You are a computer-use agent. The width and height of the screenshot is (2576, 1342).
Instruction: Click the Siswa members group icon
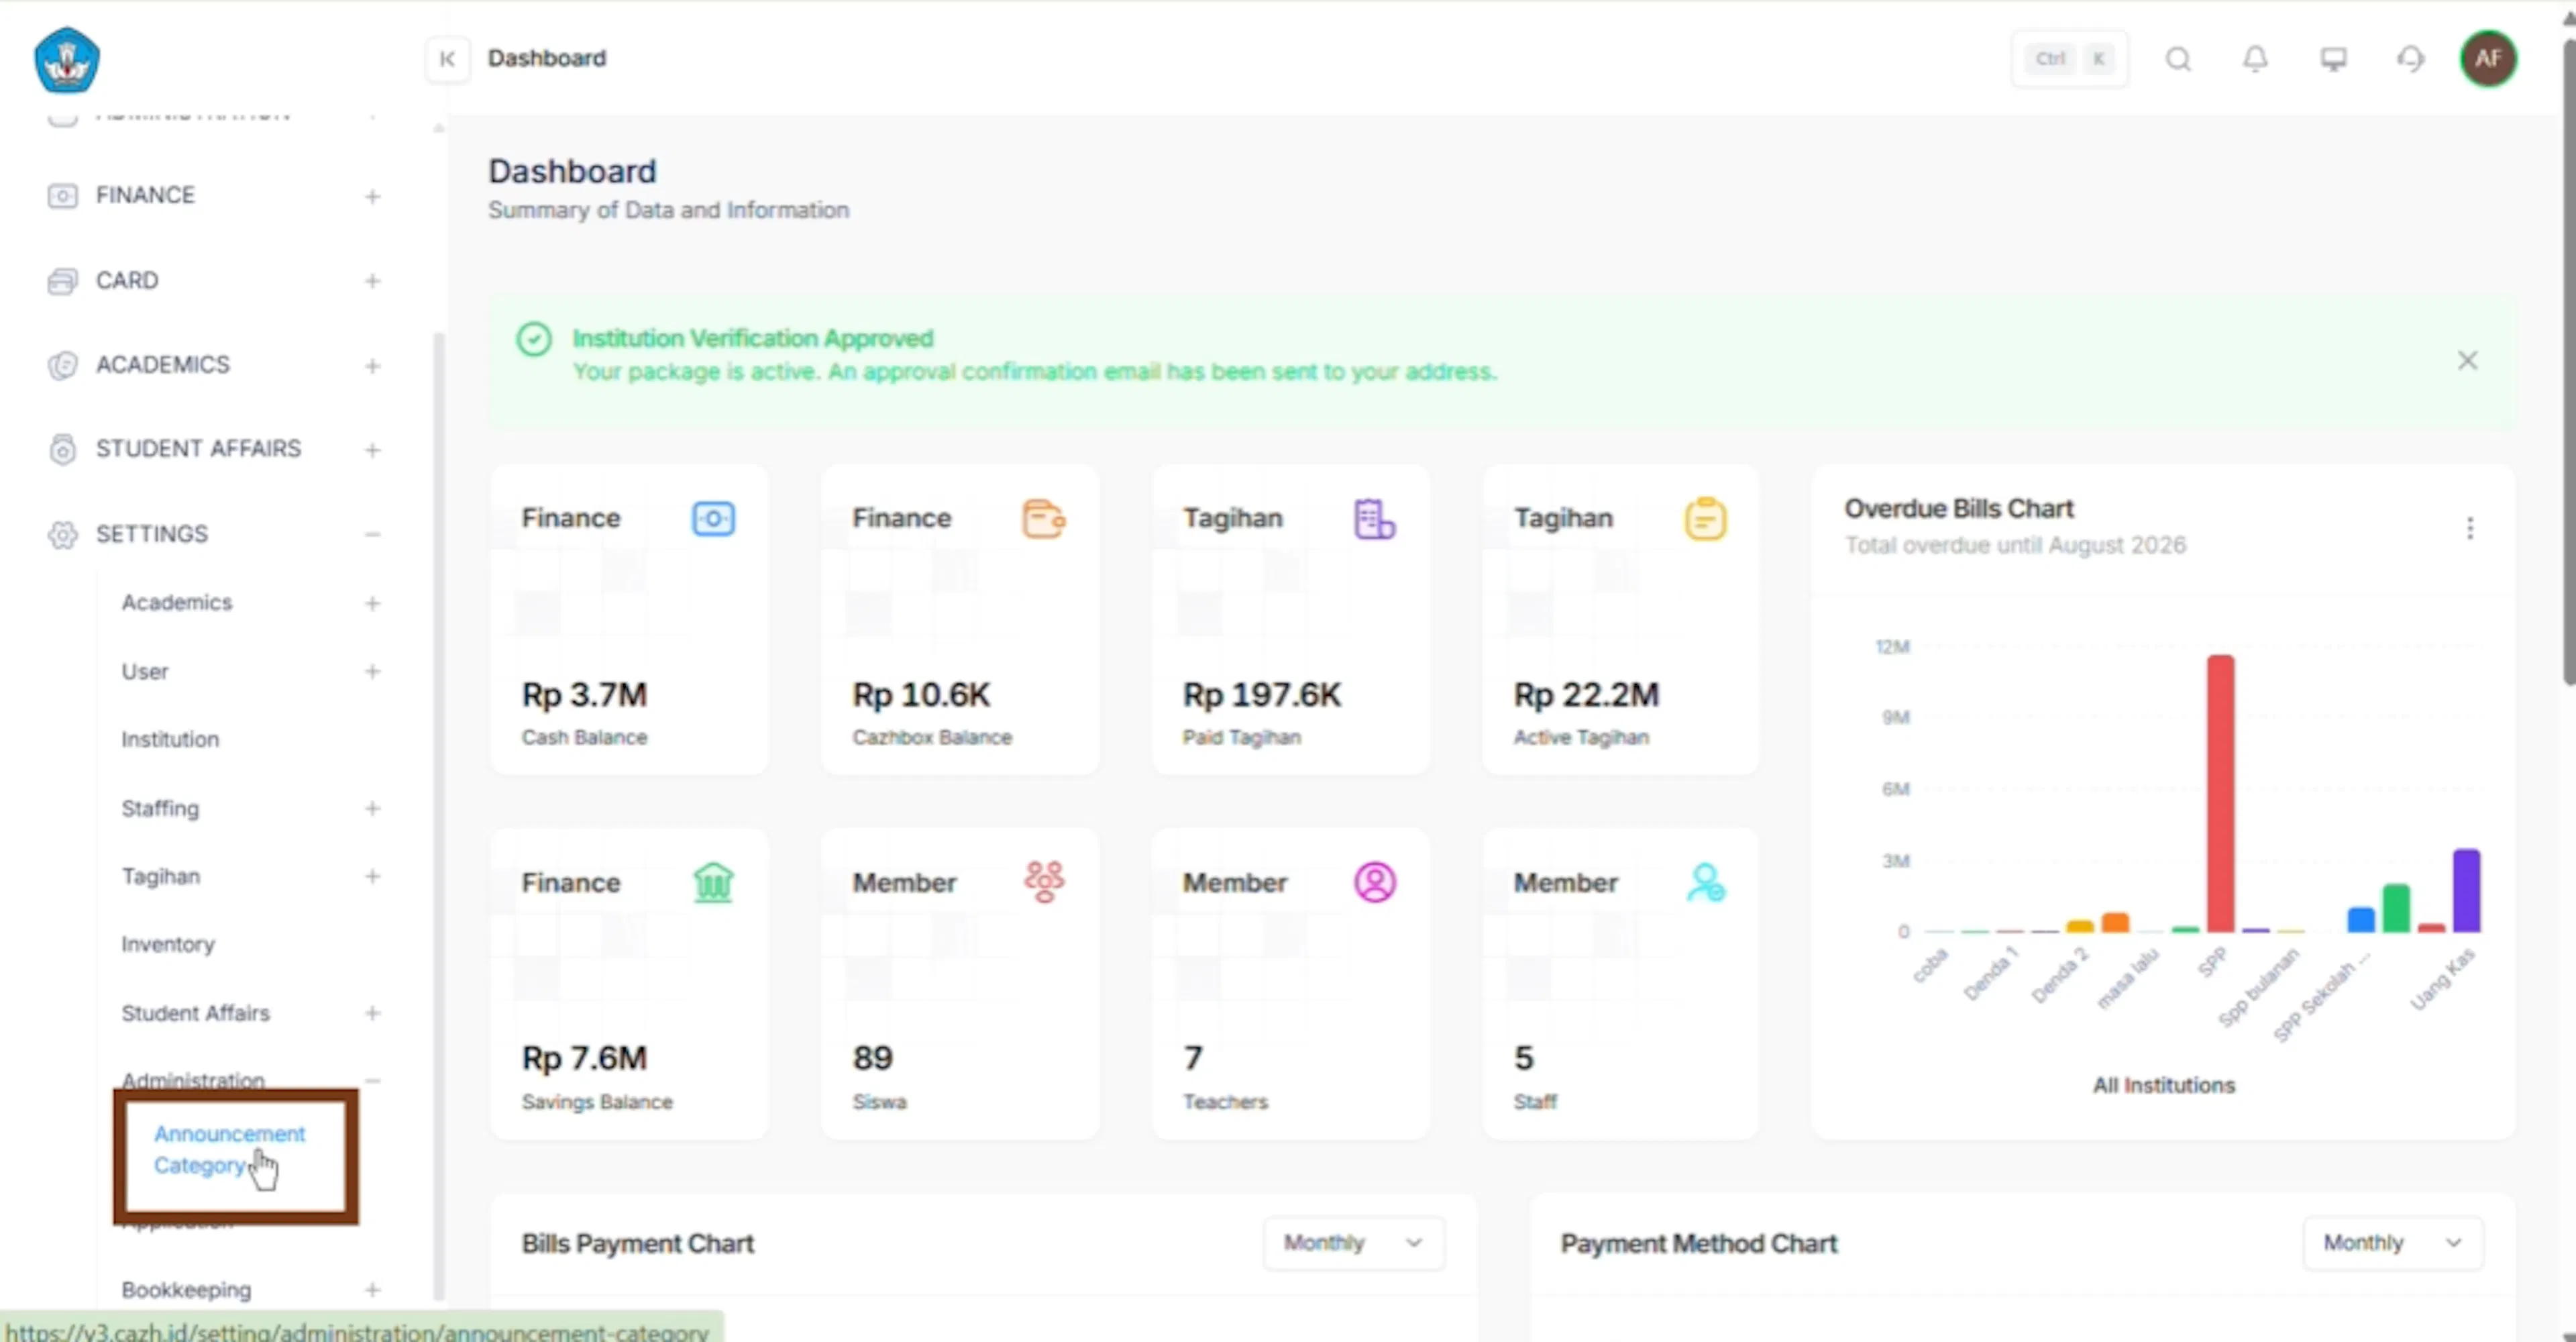1044,882
